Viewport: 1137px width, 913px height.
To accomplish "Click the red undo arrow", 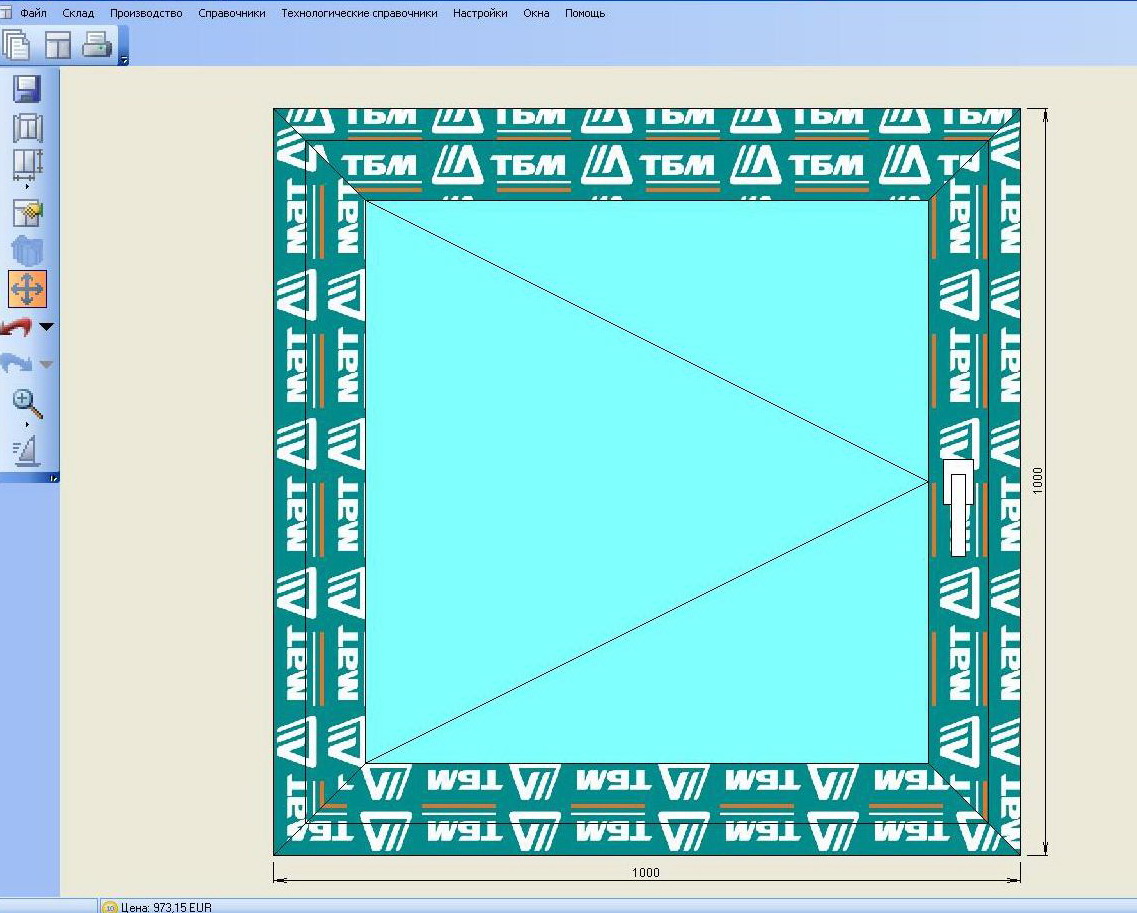I will point(16,327).
